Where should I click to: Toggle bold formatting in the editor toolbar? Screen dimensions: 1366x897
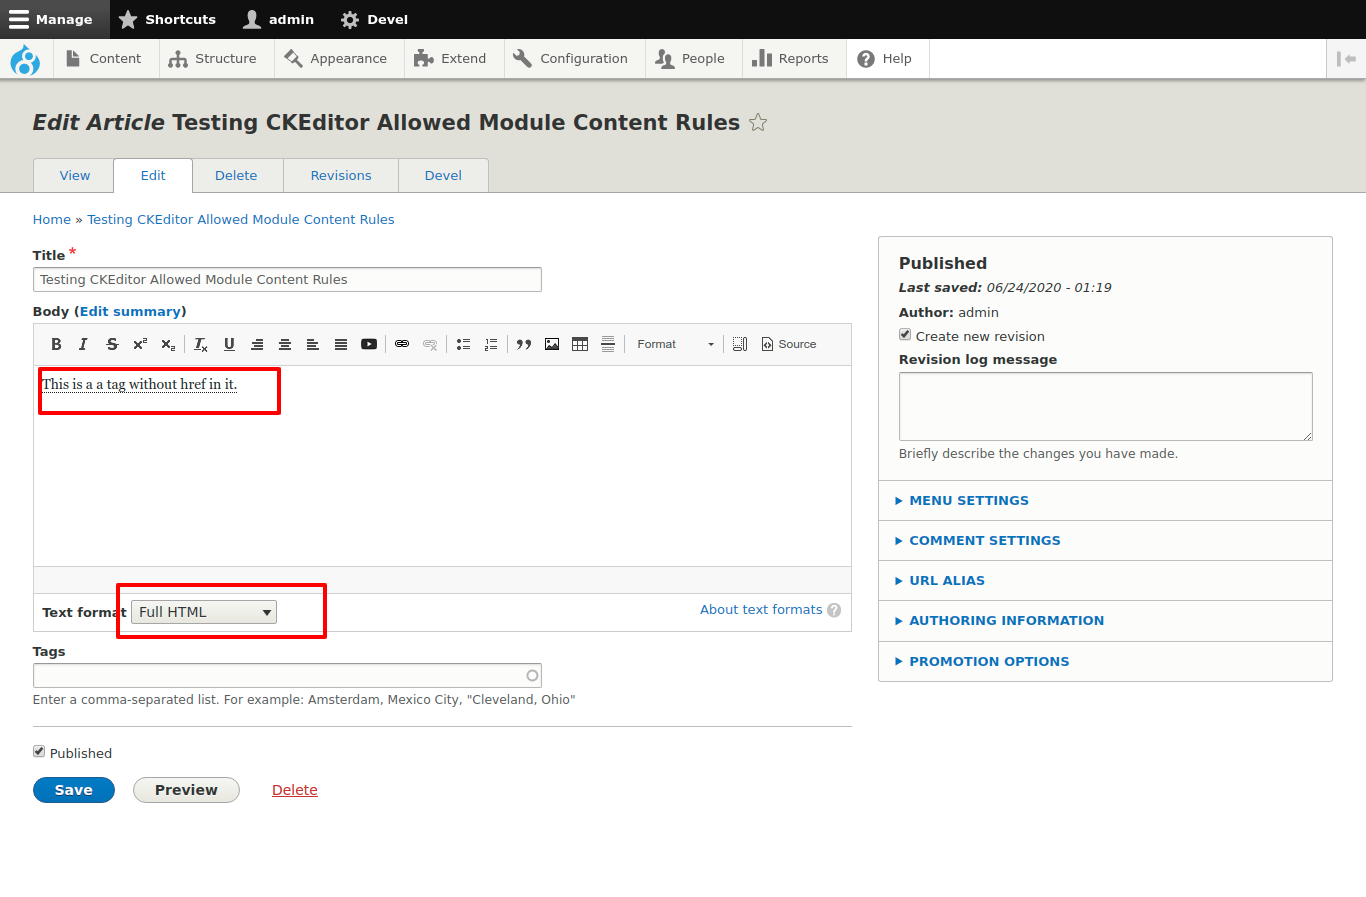click(x=56, y=344)
